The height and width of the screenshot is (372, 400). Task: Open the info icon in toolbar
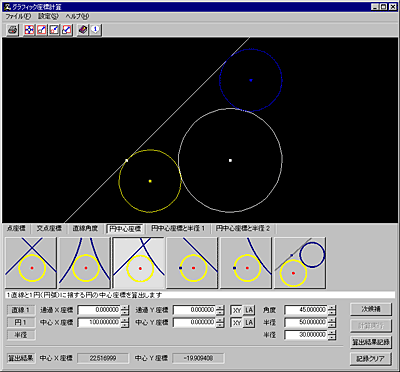coord(96,30)
